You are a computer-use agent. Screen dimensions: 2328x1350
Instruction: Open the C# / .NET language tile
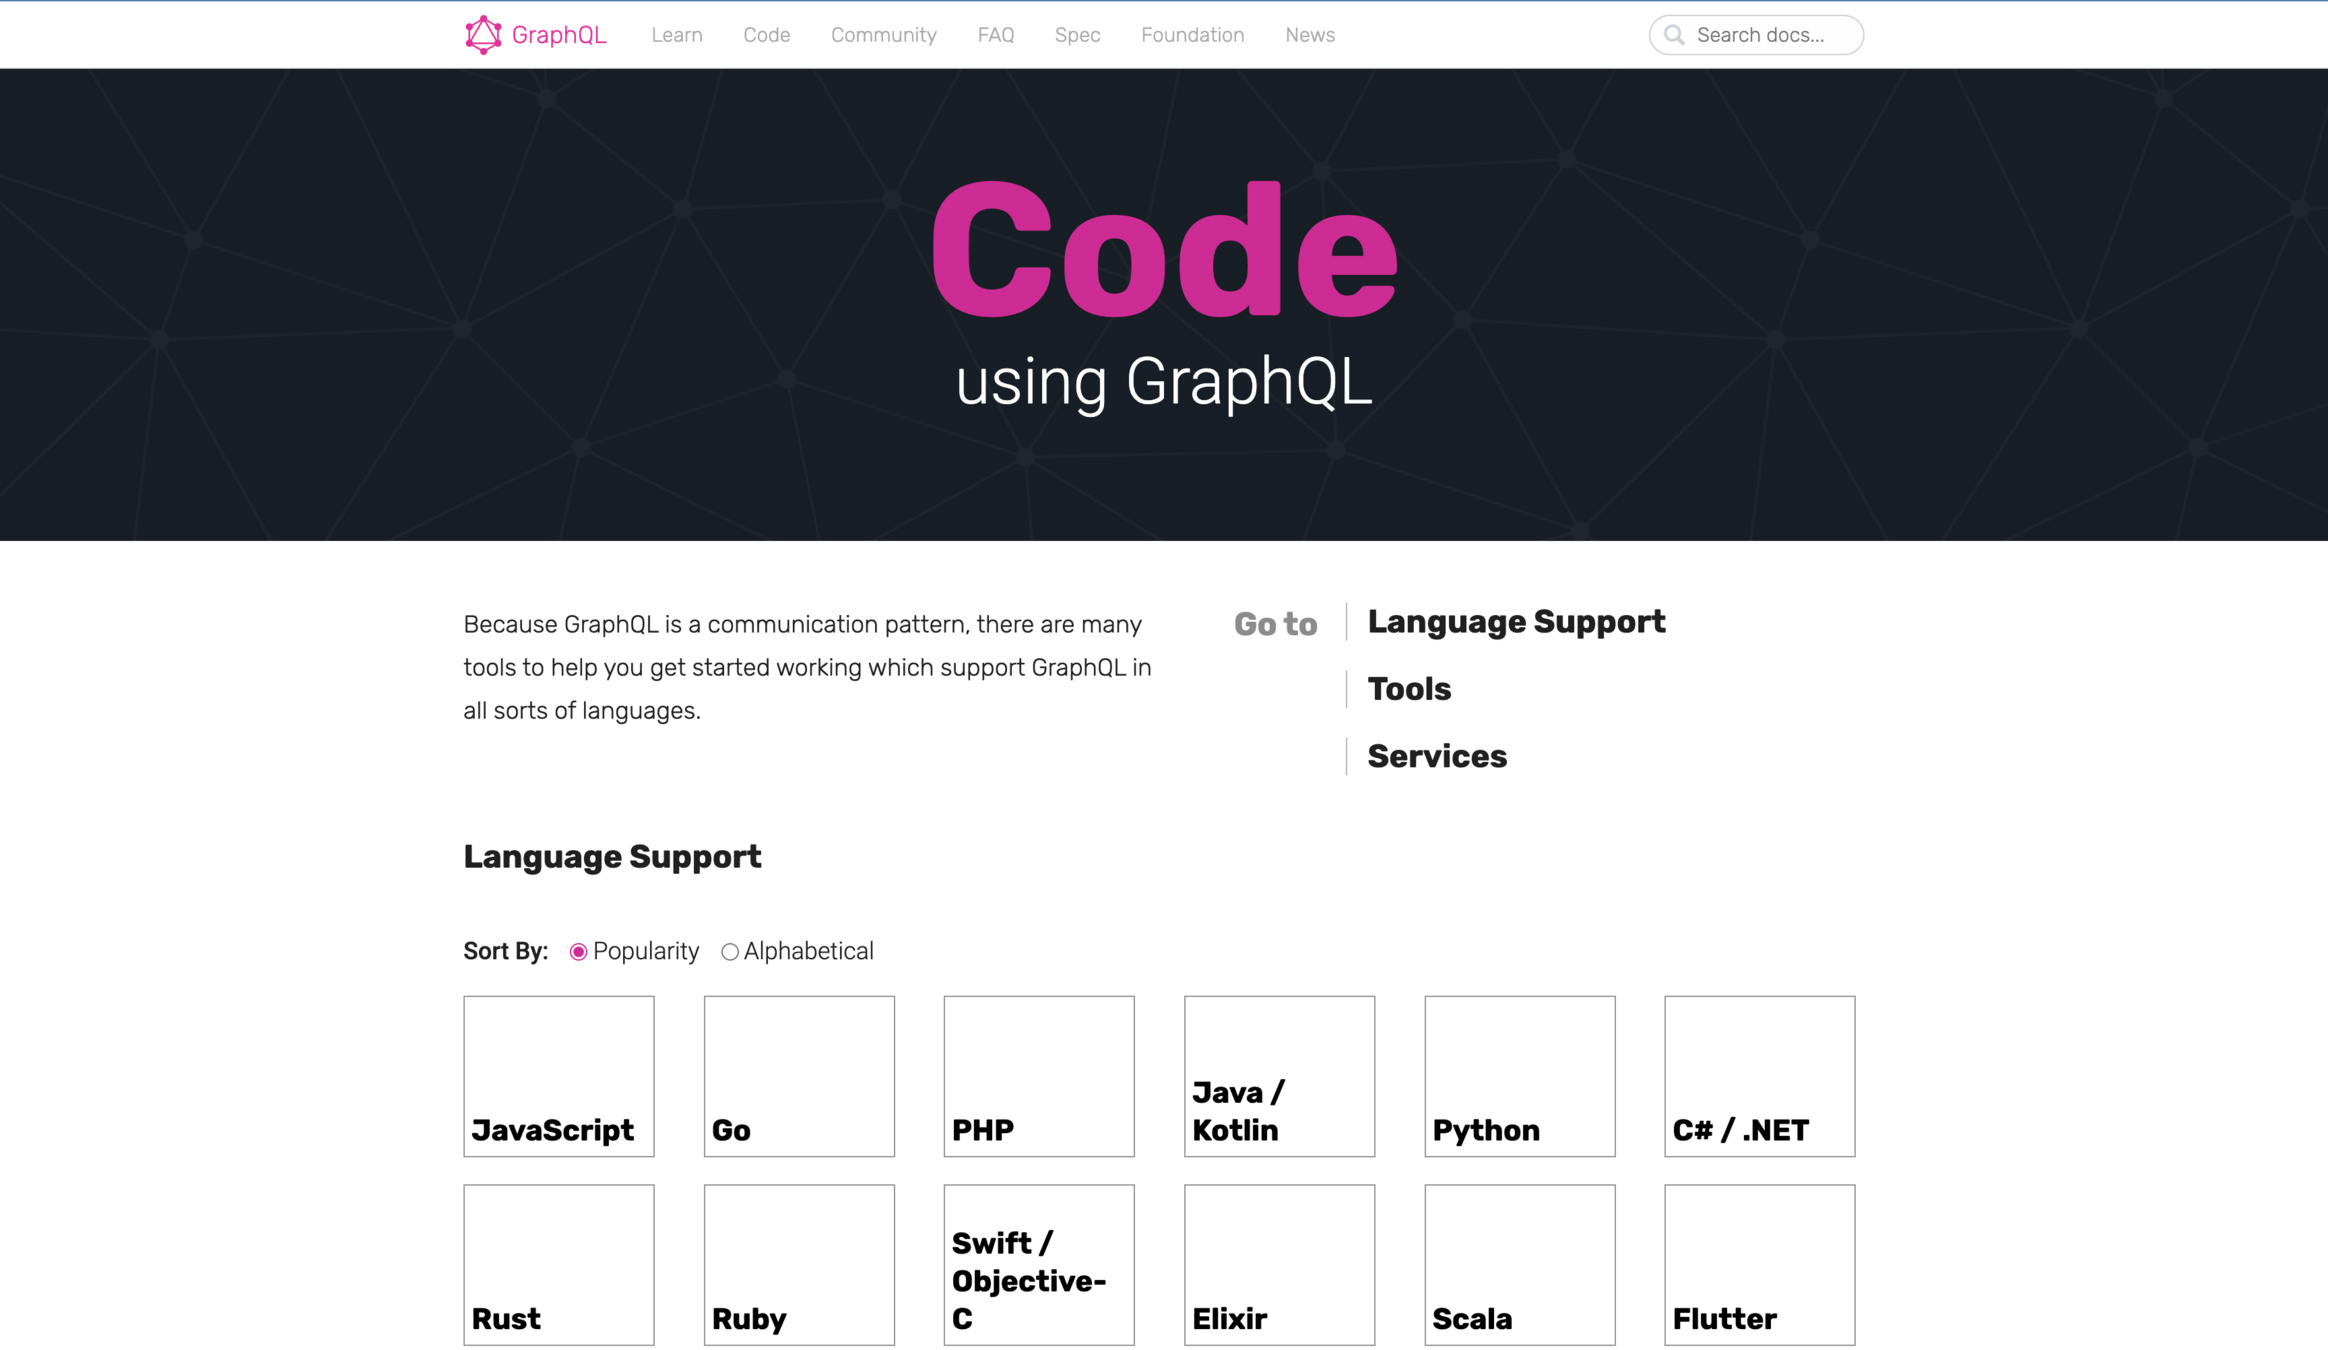coord(1759,1076)
